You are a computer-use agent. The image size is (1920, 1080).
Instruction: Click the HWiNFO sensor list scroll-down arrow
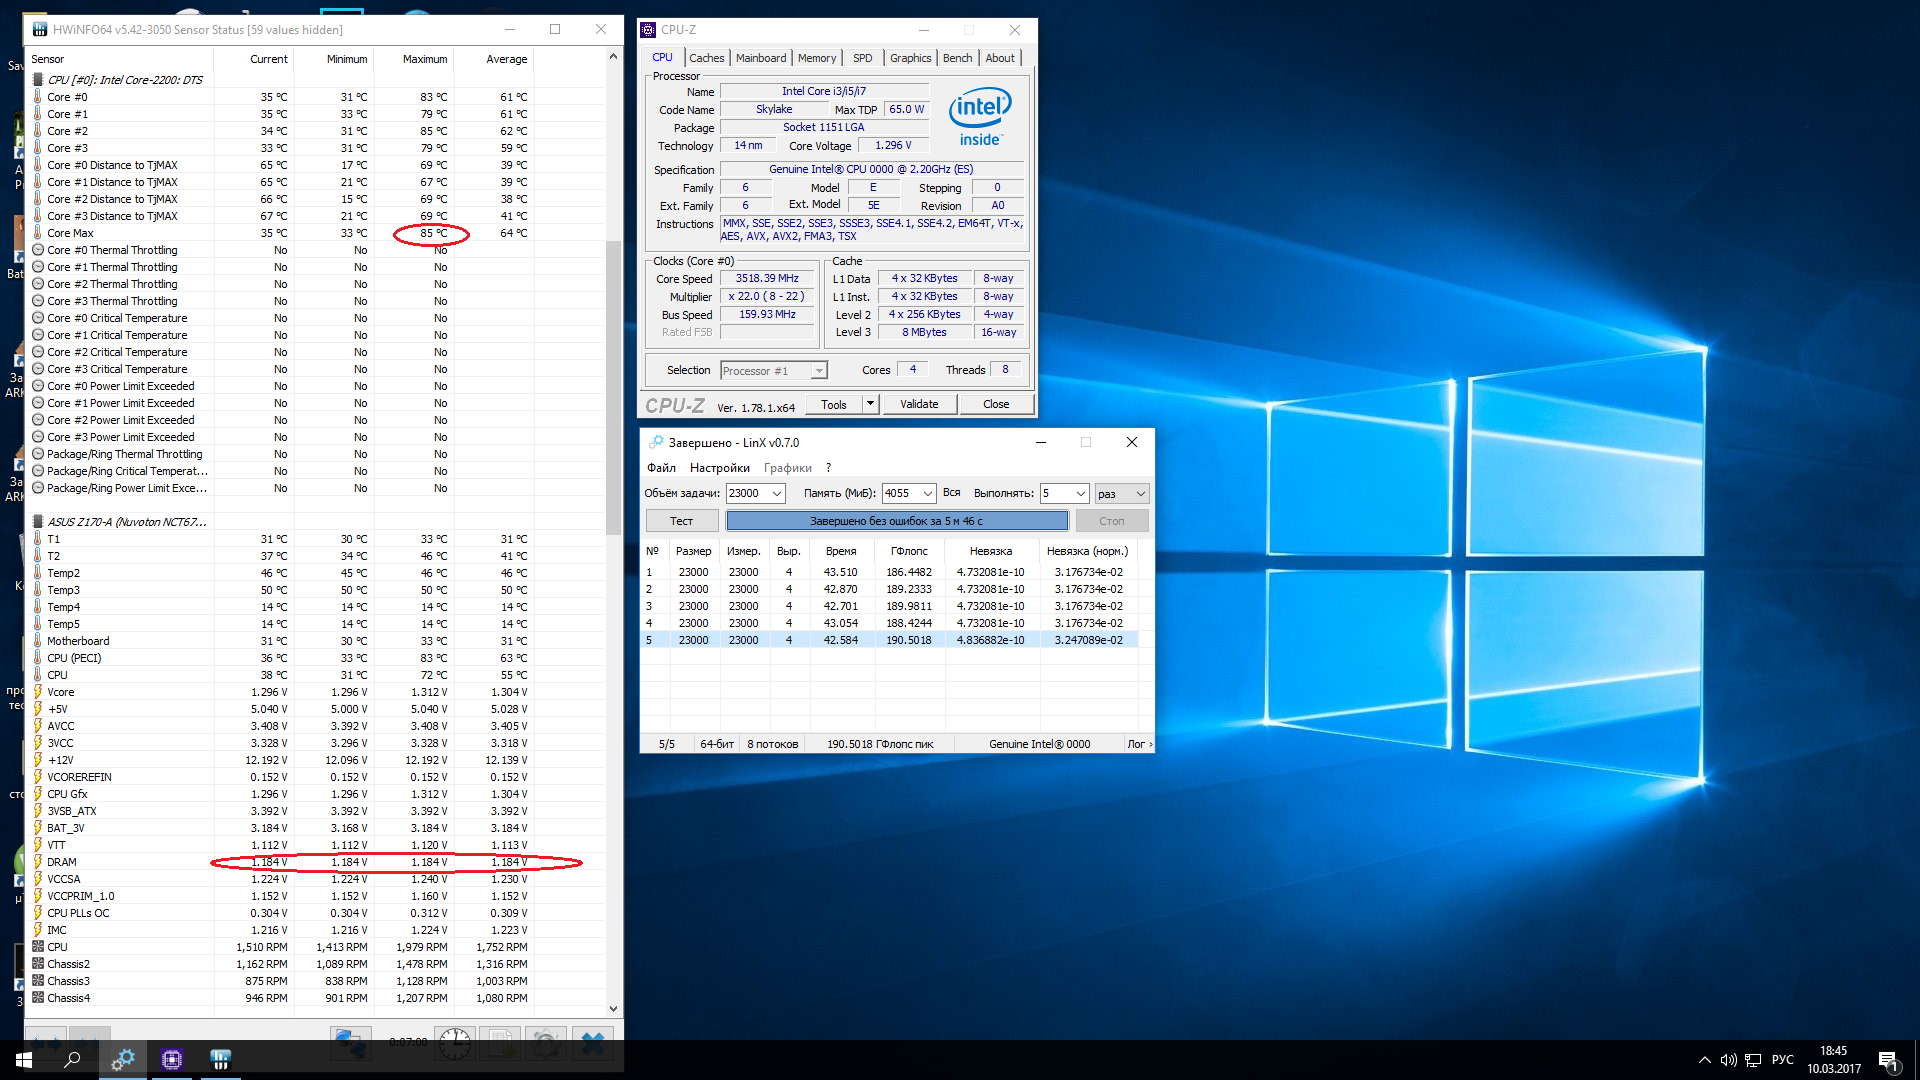coord(613,1009)
